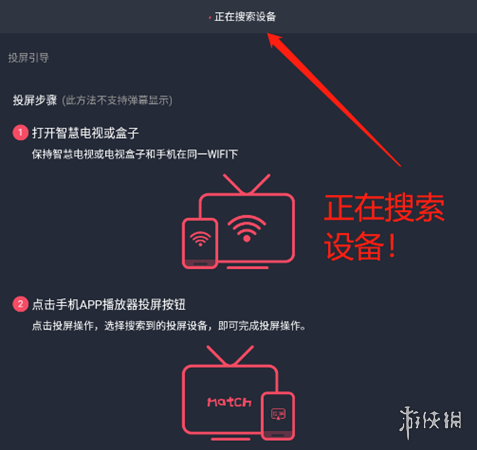Click the step 2 number badge
Screen dimensions: 477x450
pos(20,304)
